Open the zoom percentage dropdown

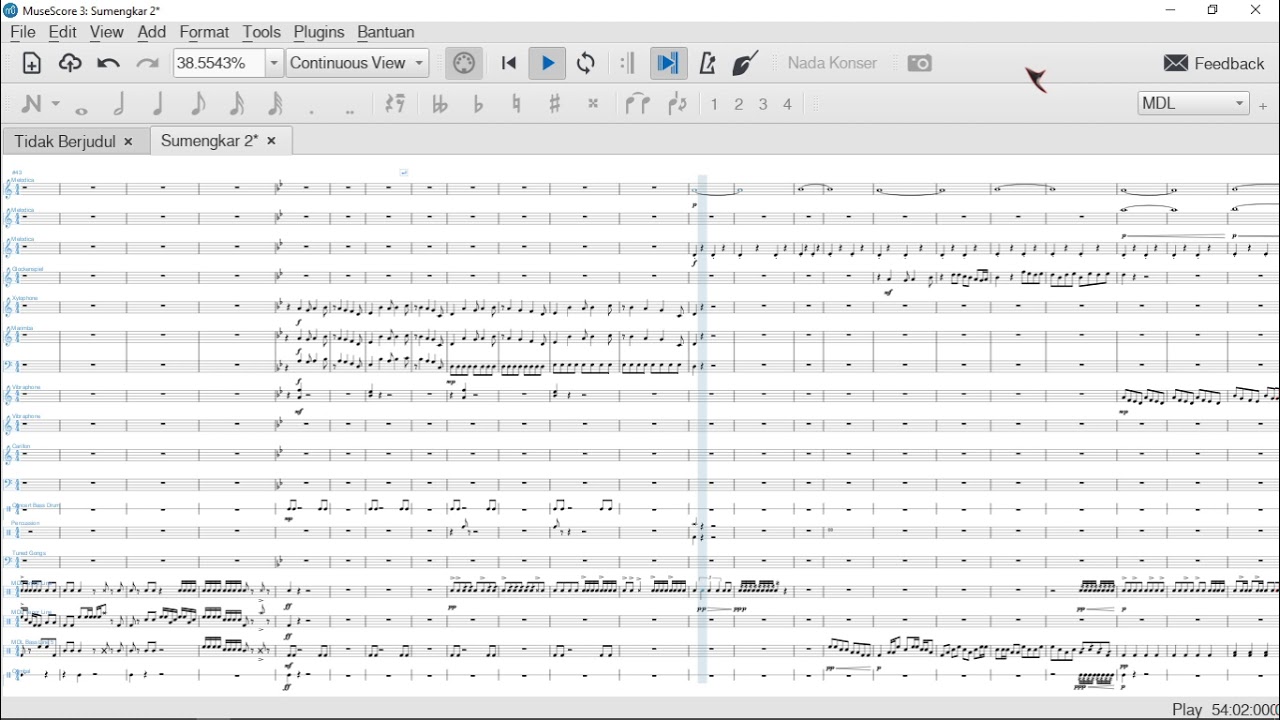click(273, 63)
